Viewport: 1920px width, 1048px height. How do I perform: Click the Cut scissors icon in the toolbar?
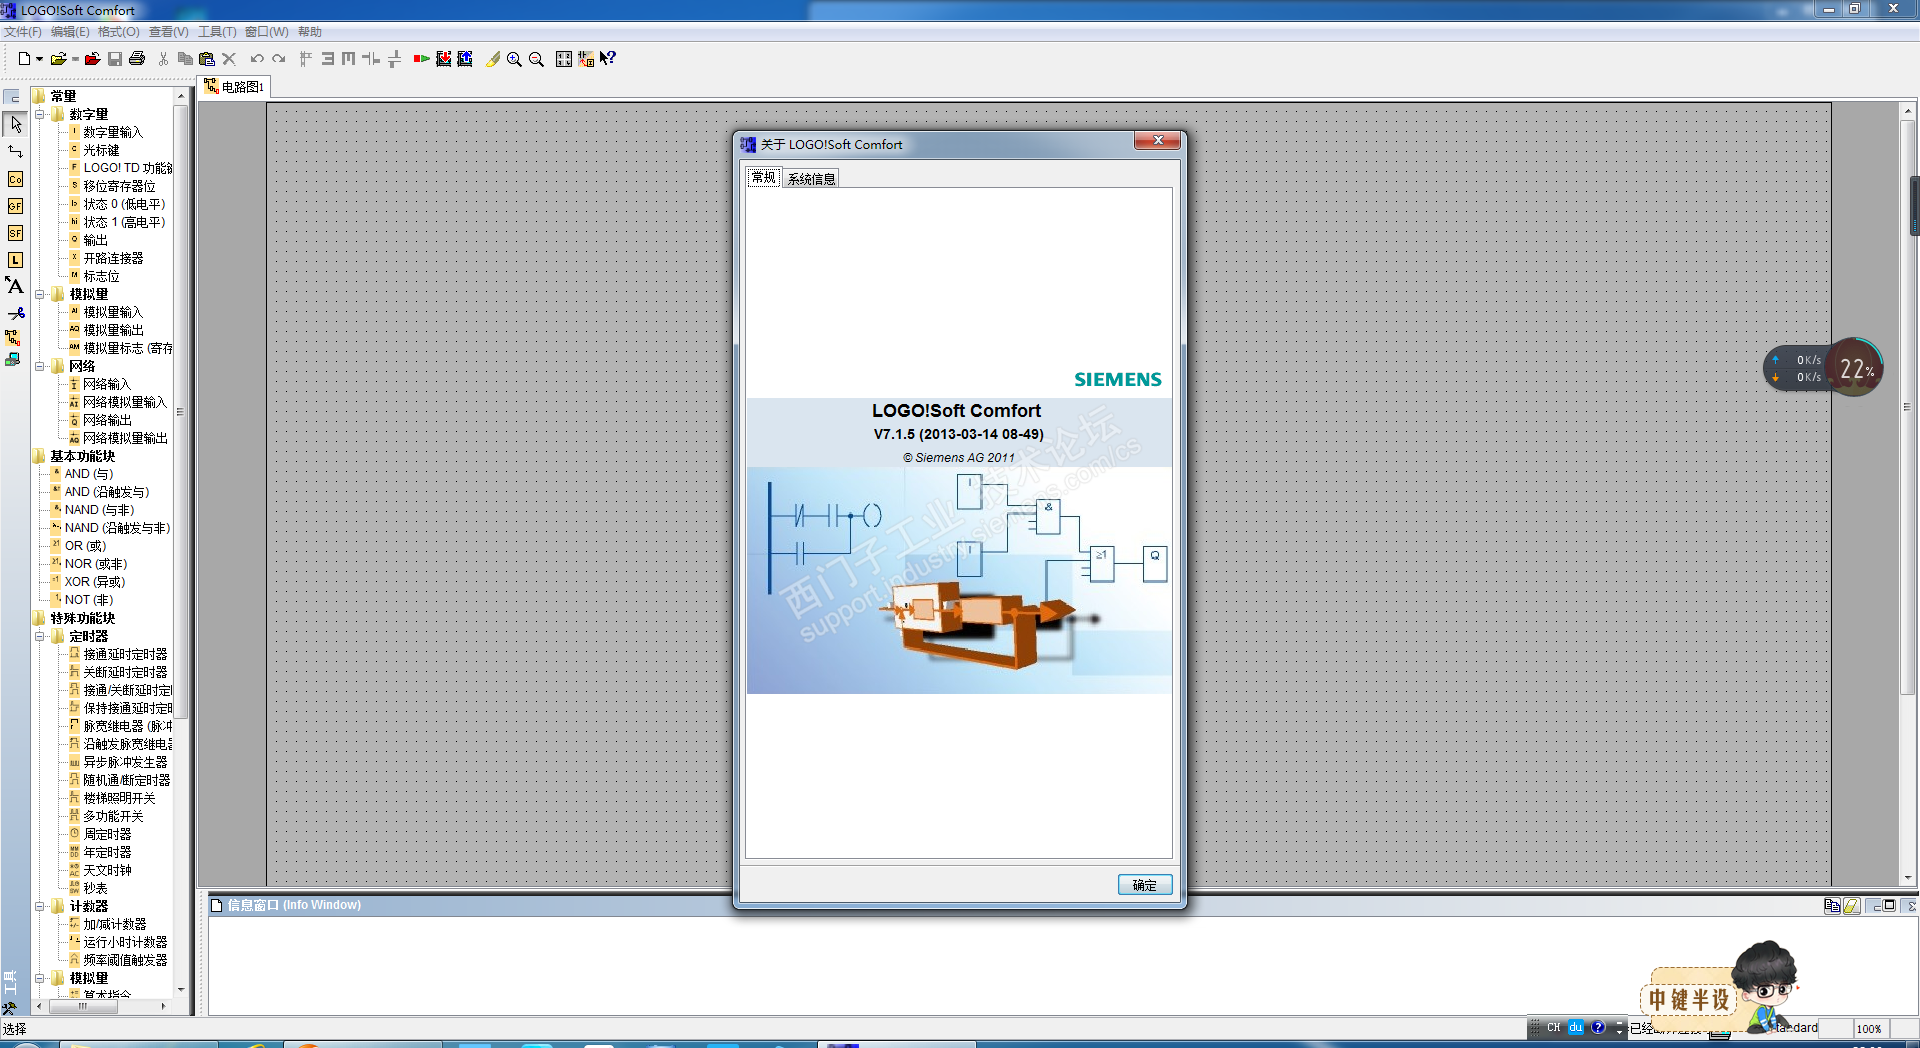(x=163, y=59)
